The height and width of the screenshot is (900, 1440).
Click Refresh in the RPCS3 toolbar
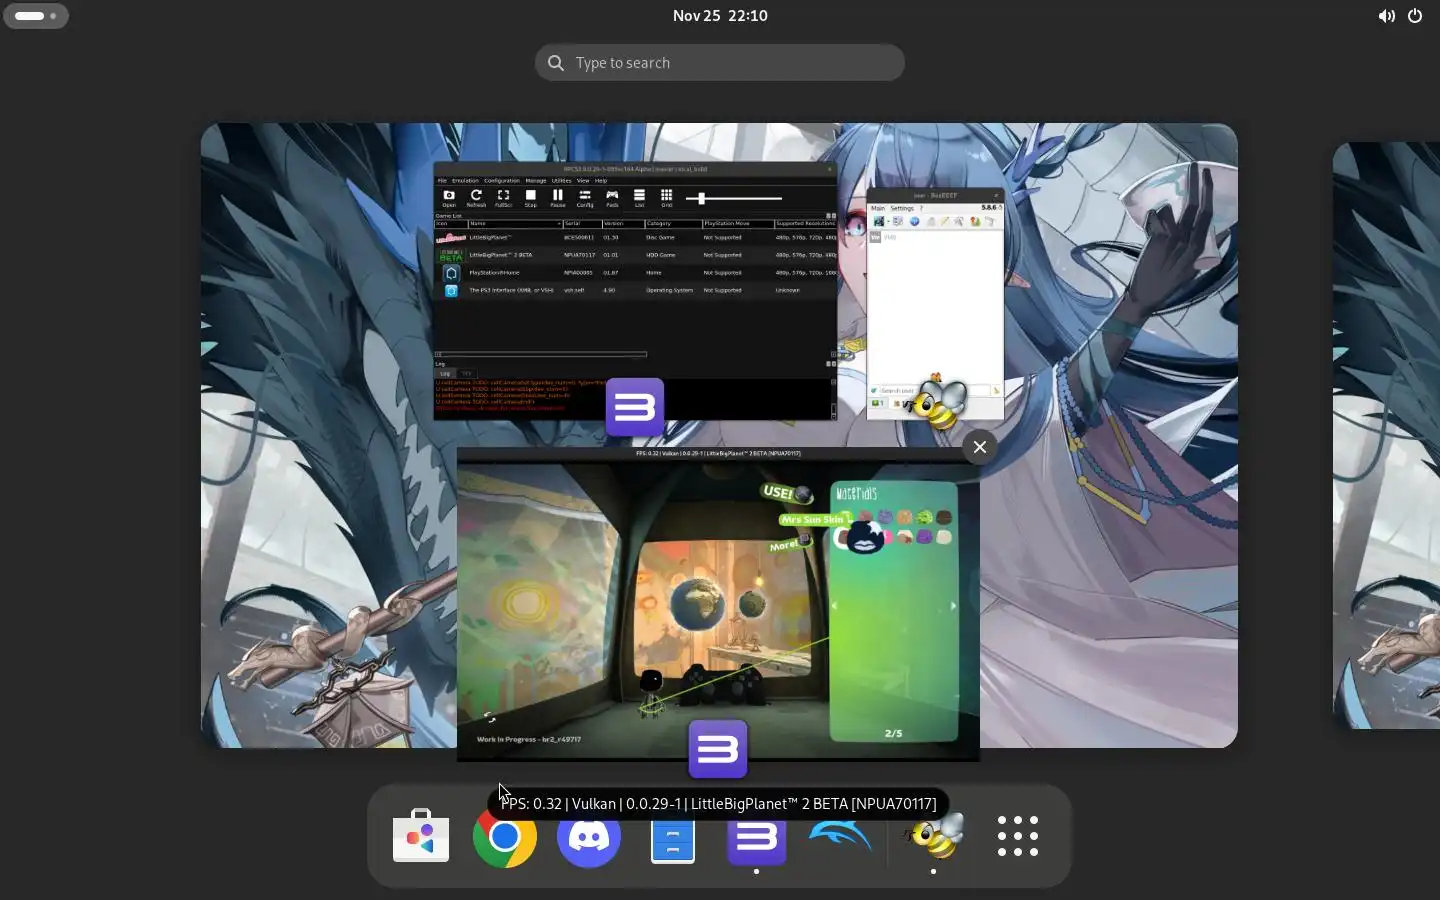tap(476, 198)
